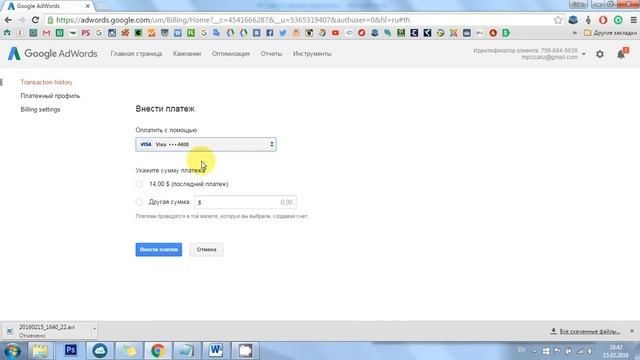Open the Visa payment method dropdown

click(206, 144)
